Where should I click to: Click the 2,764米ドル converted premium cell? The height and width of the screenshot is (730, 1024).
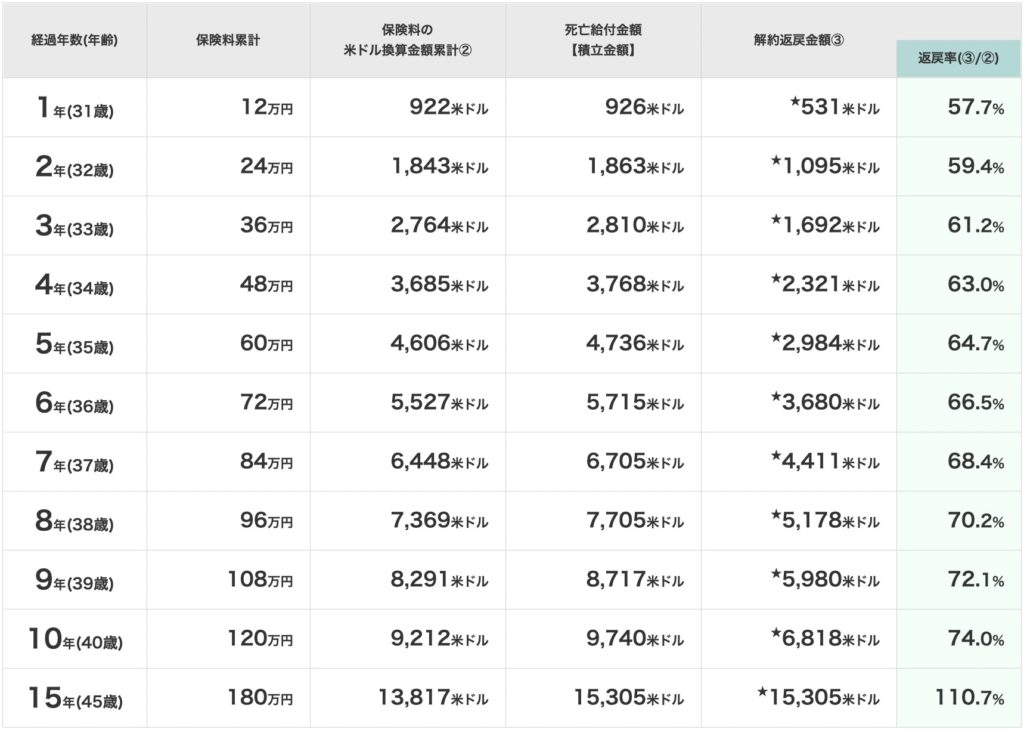(439, 226)
